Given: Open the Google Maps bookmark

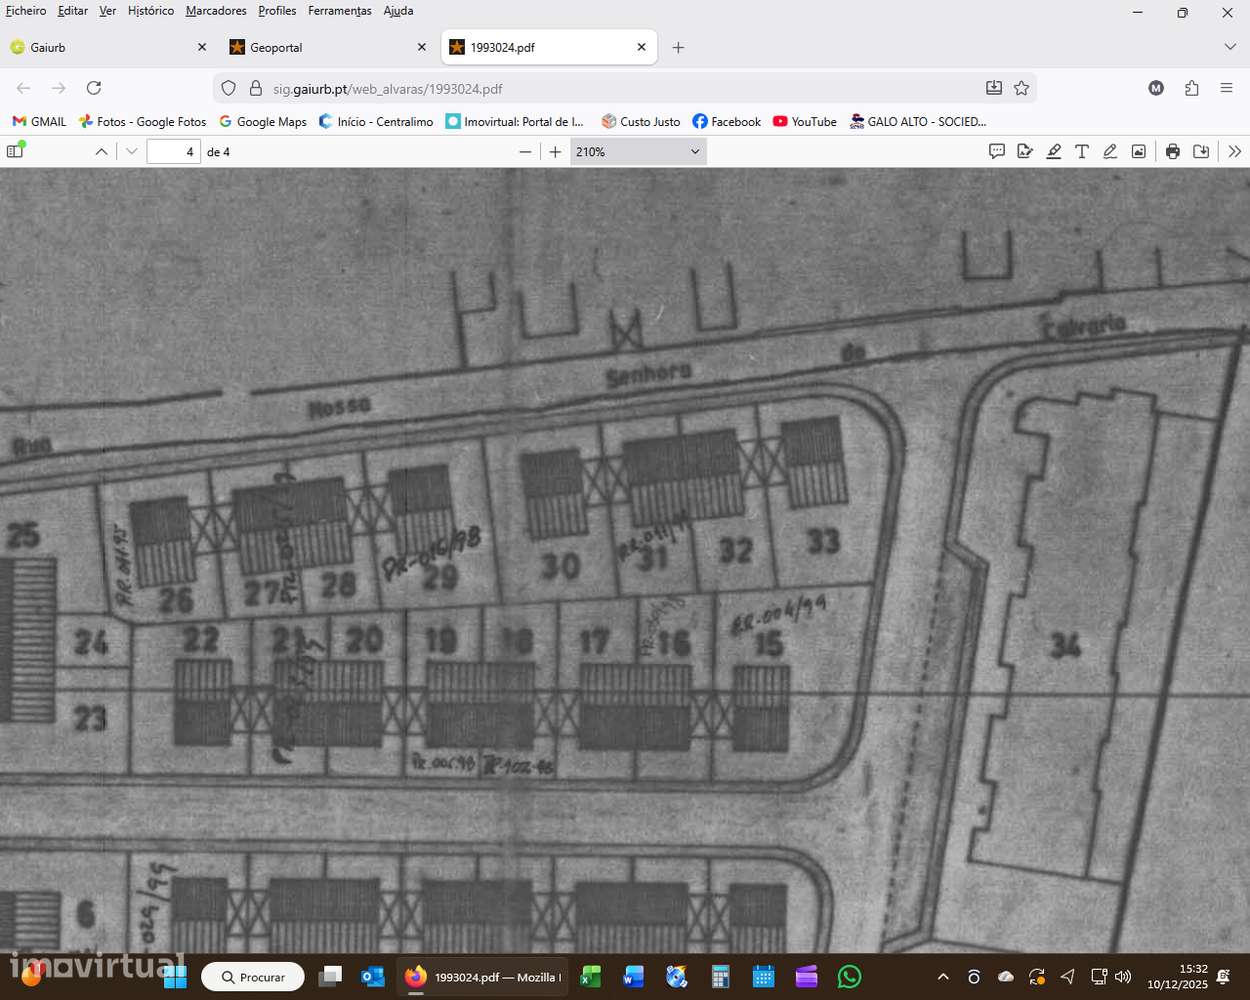Looking at the screenshot, I should click(x=262, y=121).
